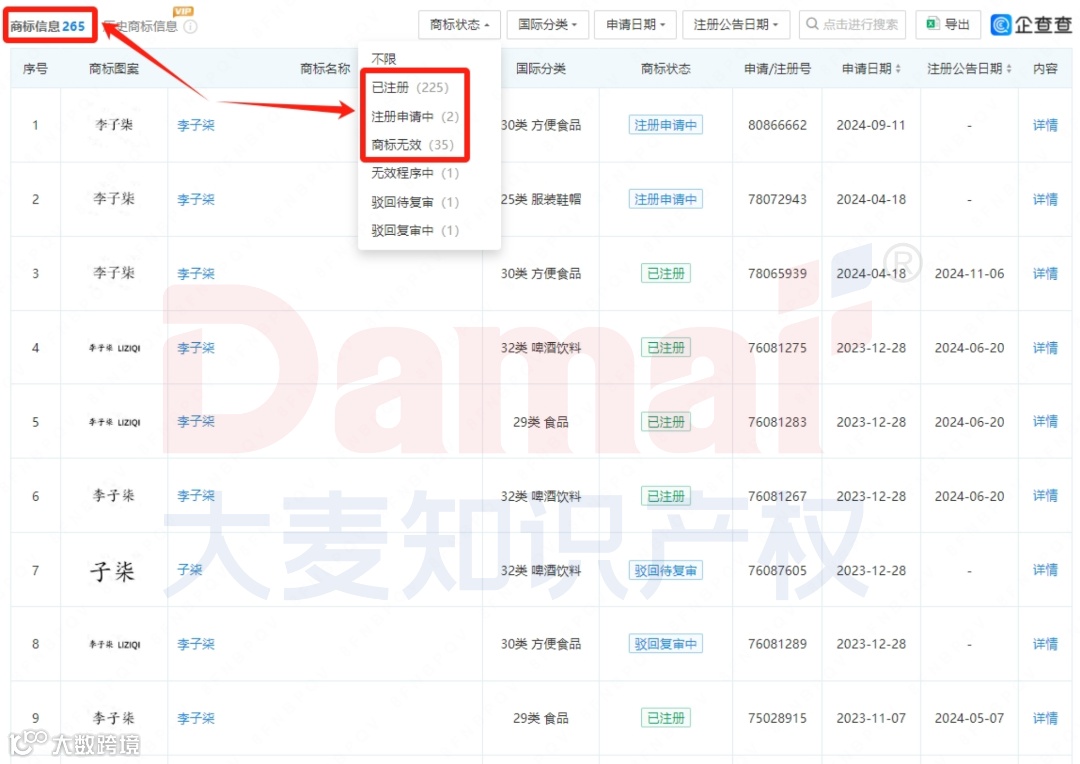Click the date 2024-11-06 in row 3
Viewport: 1080px width, 764px height.
(969, 273)
